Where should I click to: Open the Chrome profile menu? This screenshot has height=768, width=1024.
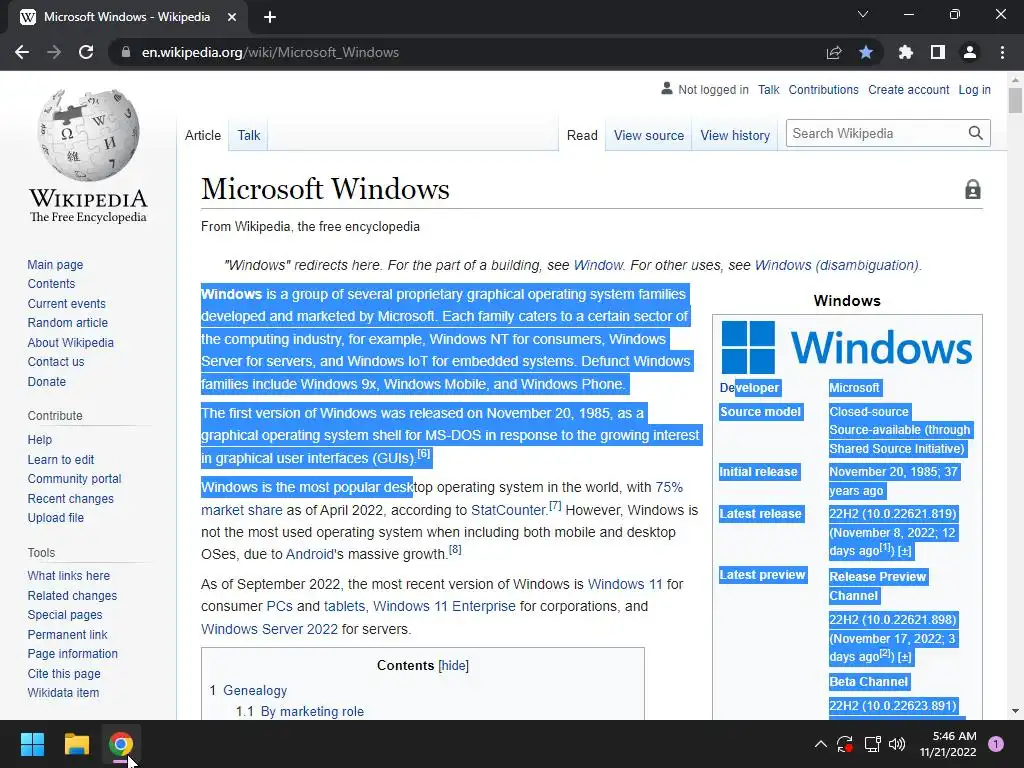tap(970, 52)
